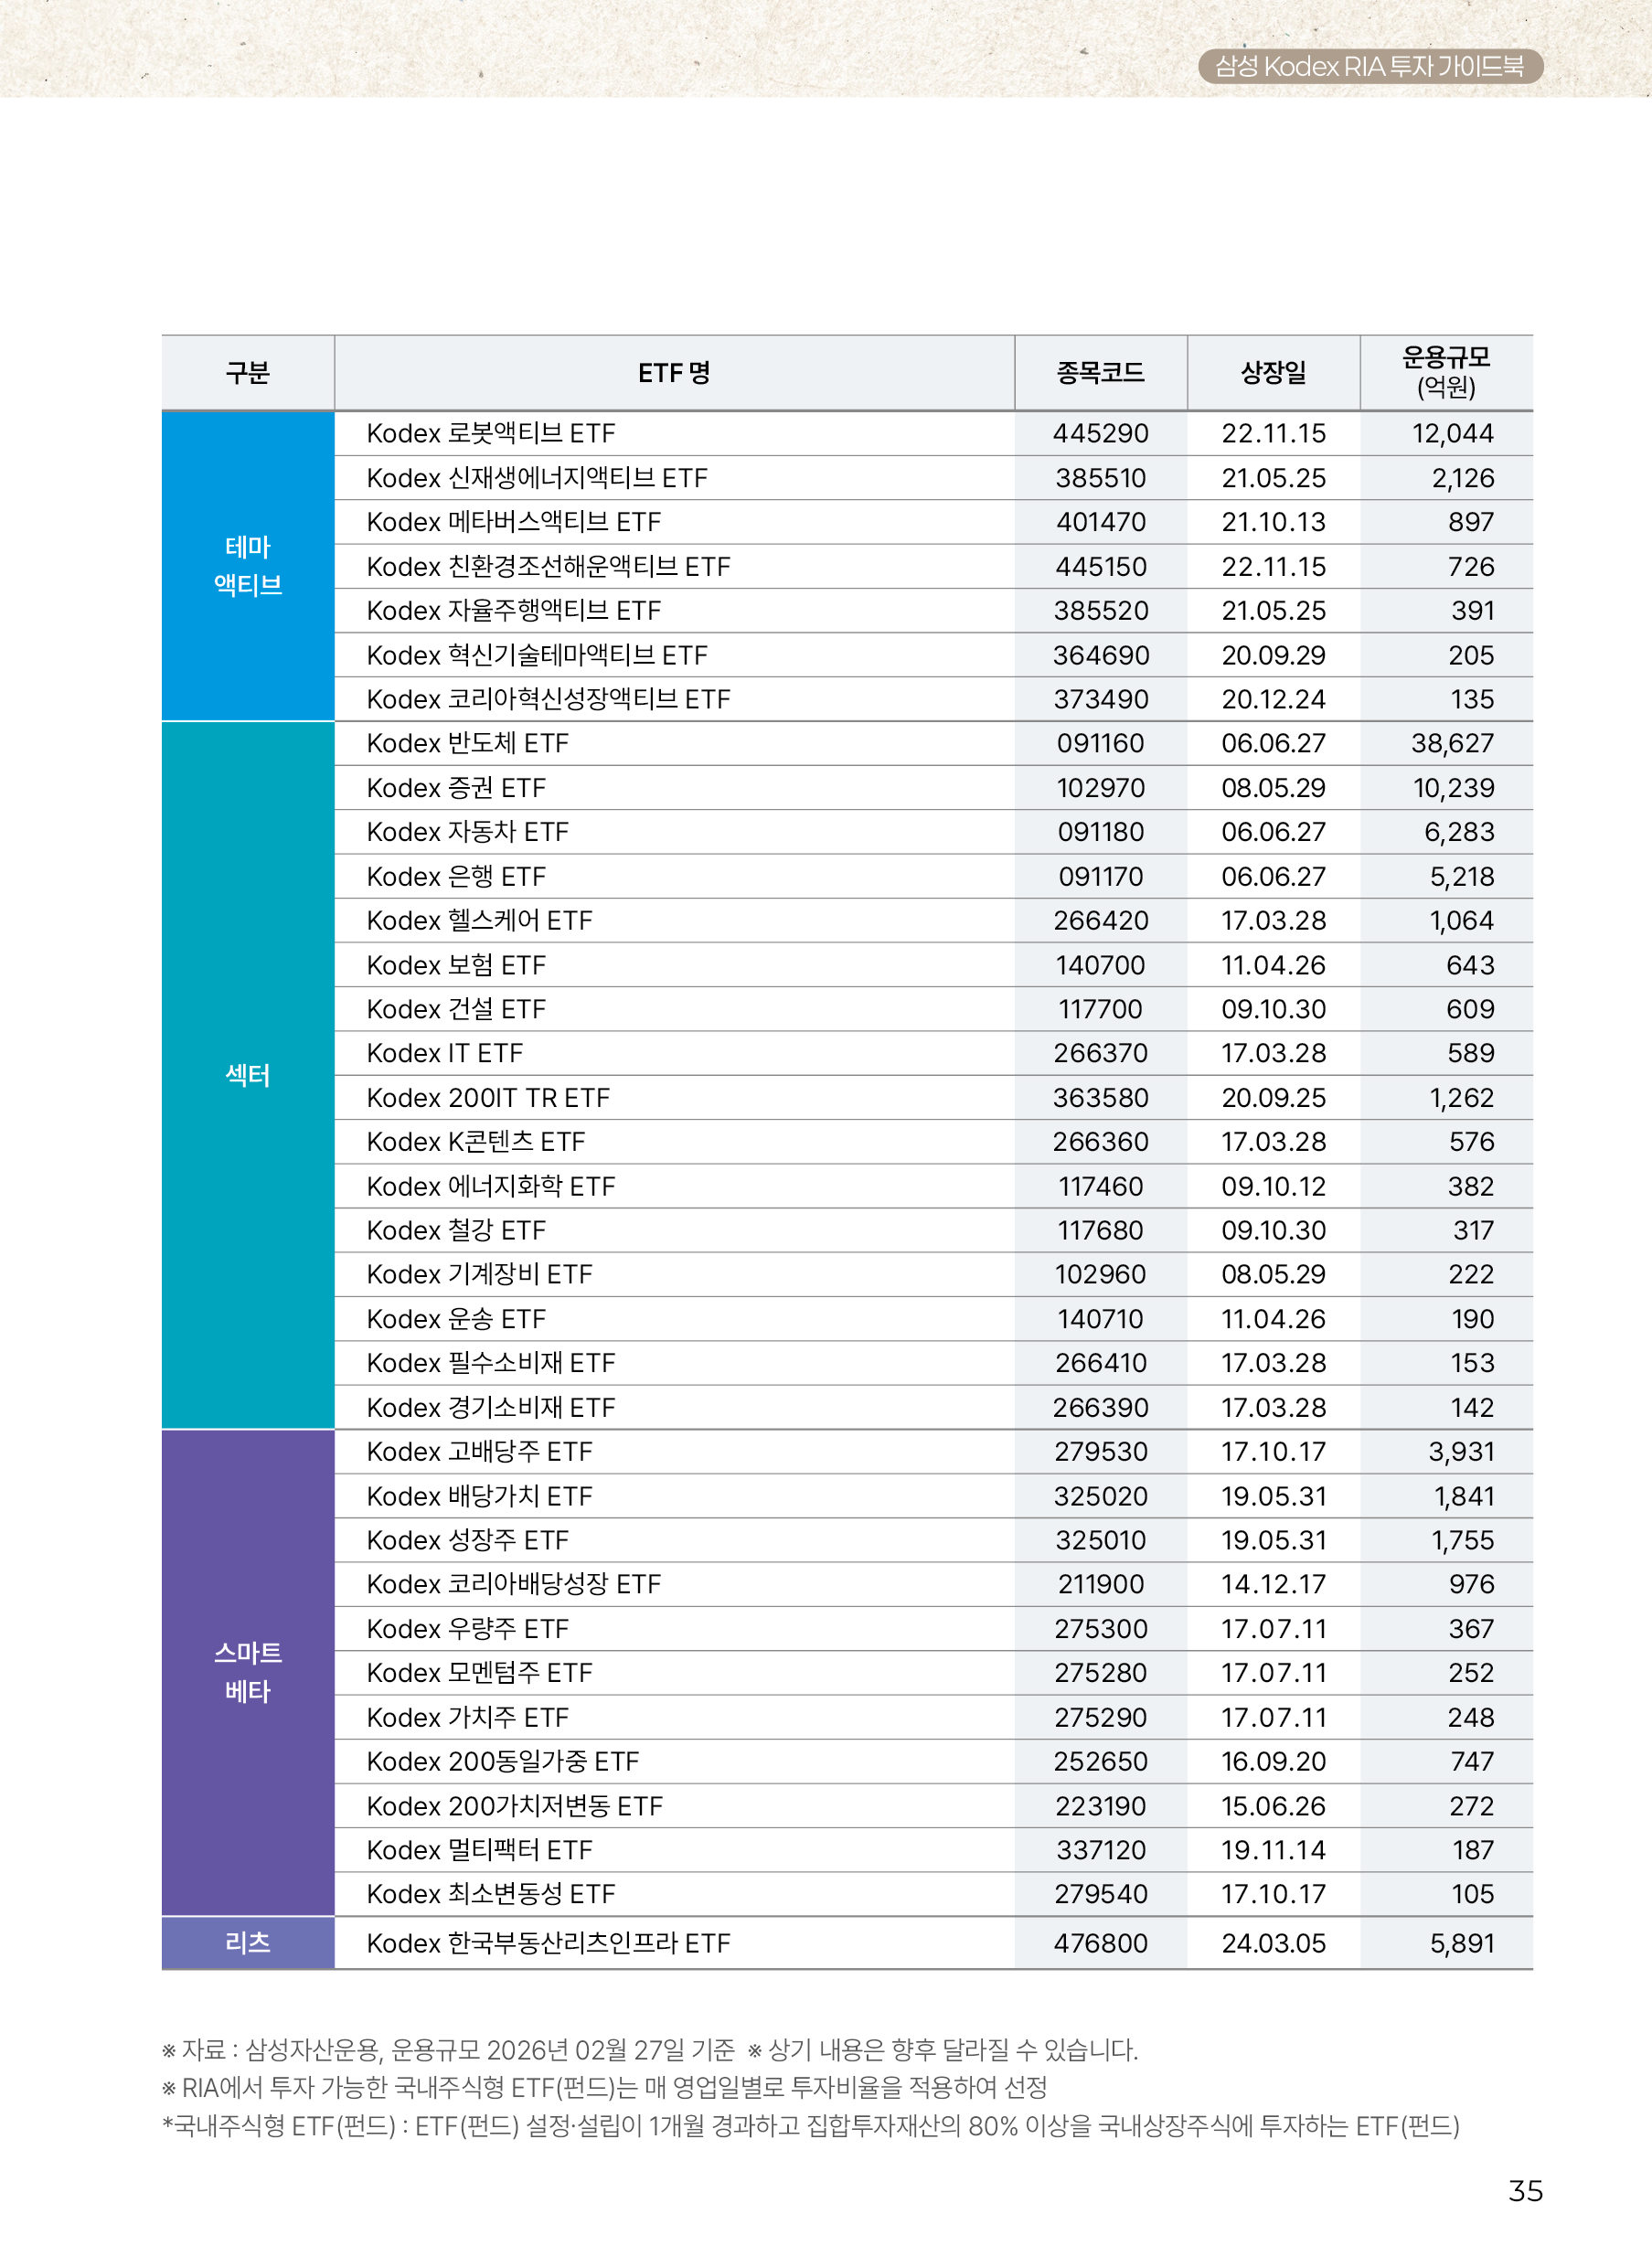Click 'Kodex 철강 ETF' name

click(x=456, y=1231)
